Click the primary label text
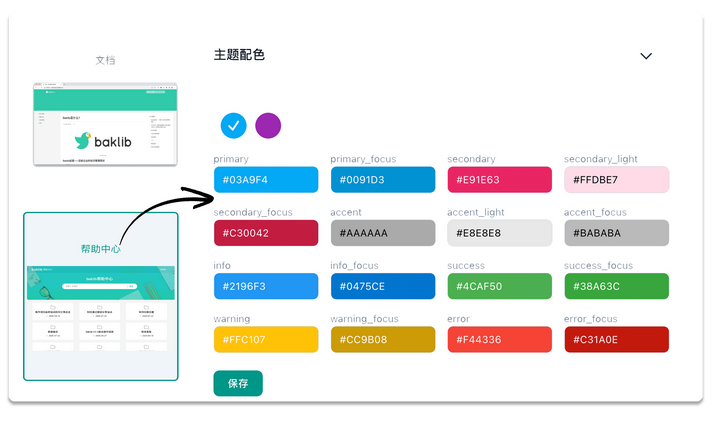 (231, 159)
